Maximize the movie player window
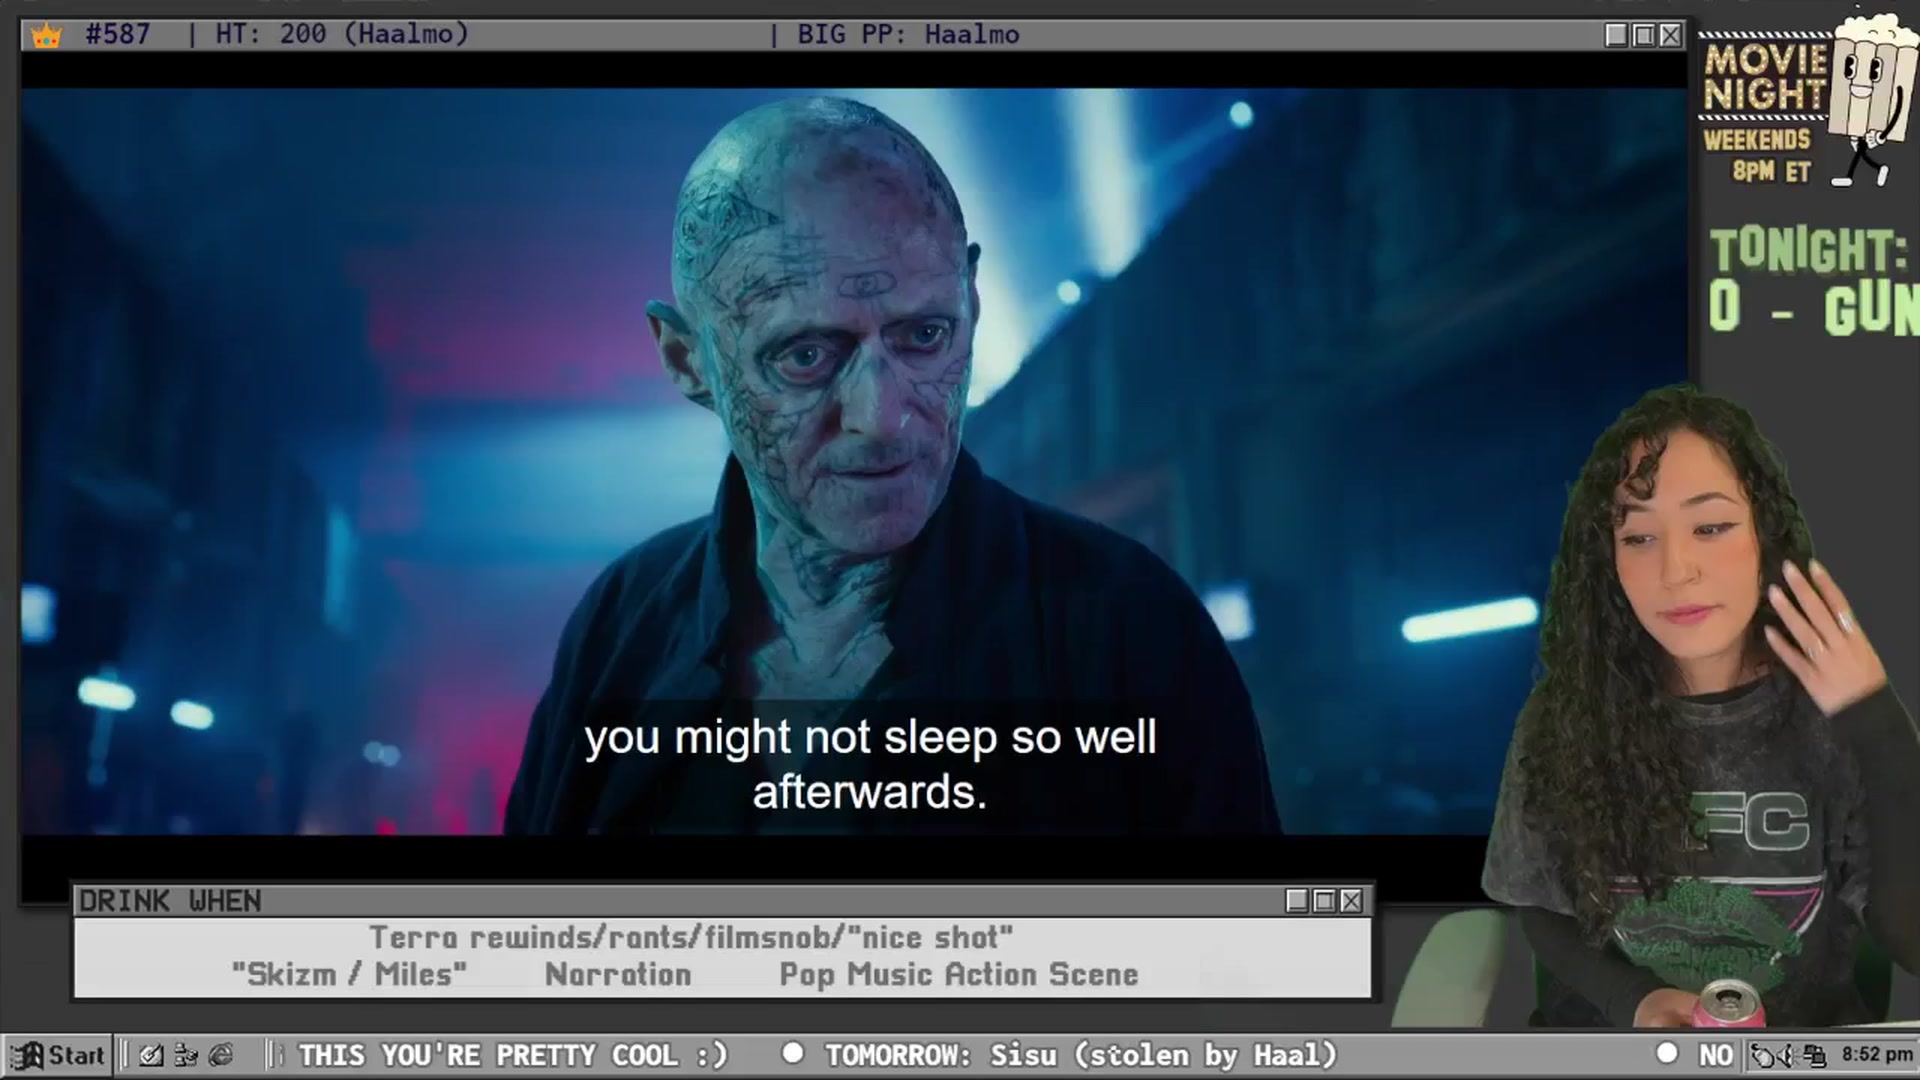The image size is (1920, 1080). (1643, 35)
